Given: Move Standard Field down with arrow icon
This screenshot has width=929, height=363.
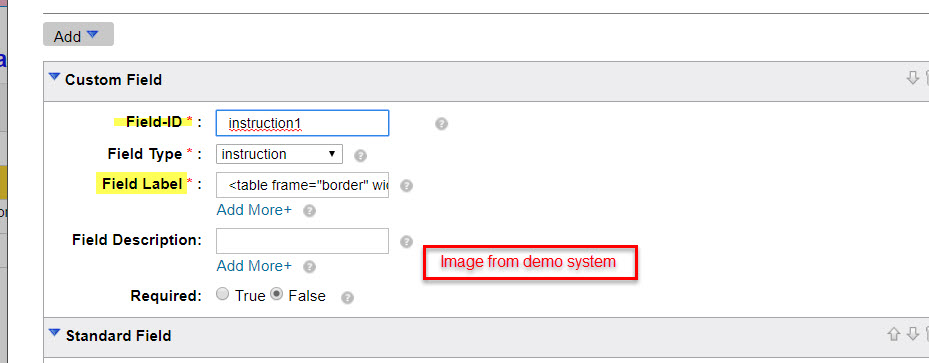Looking at the screenshot, I should point(913,334).
